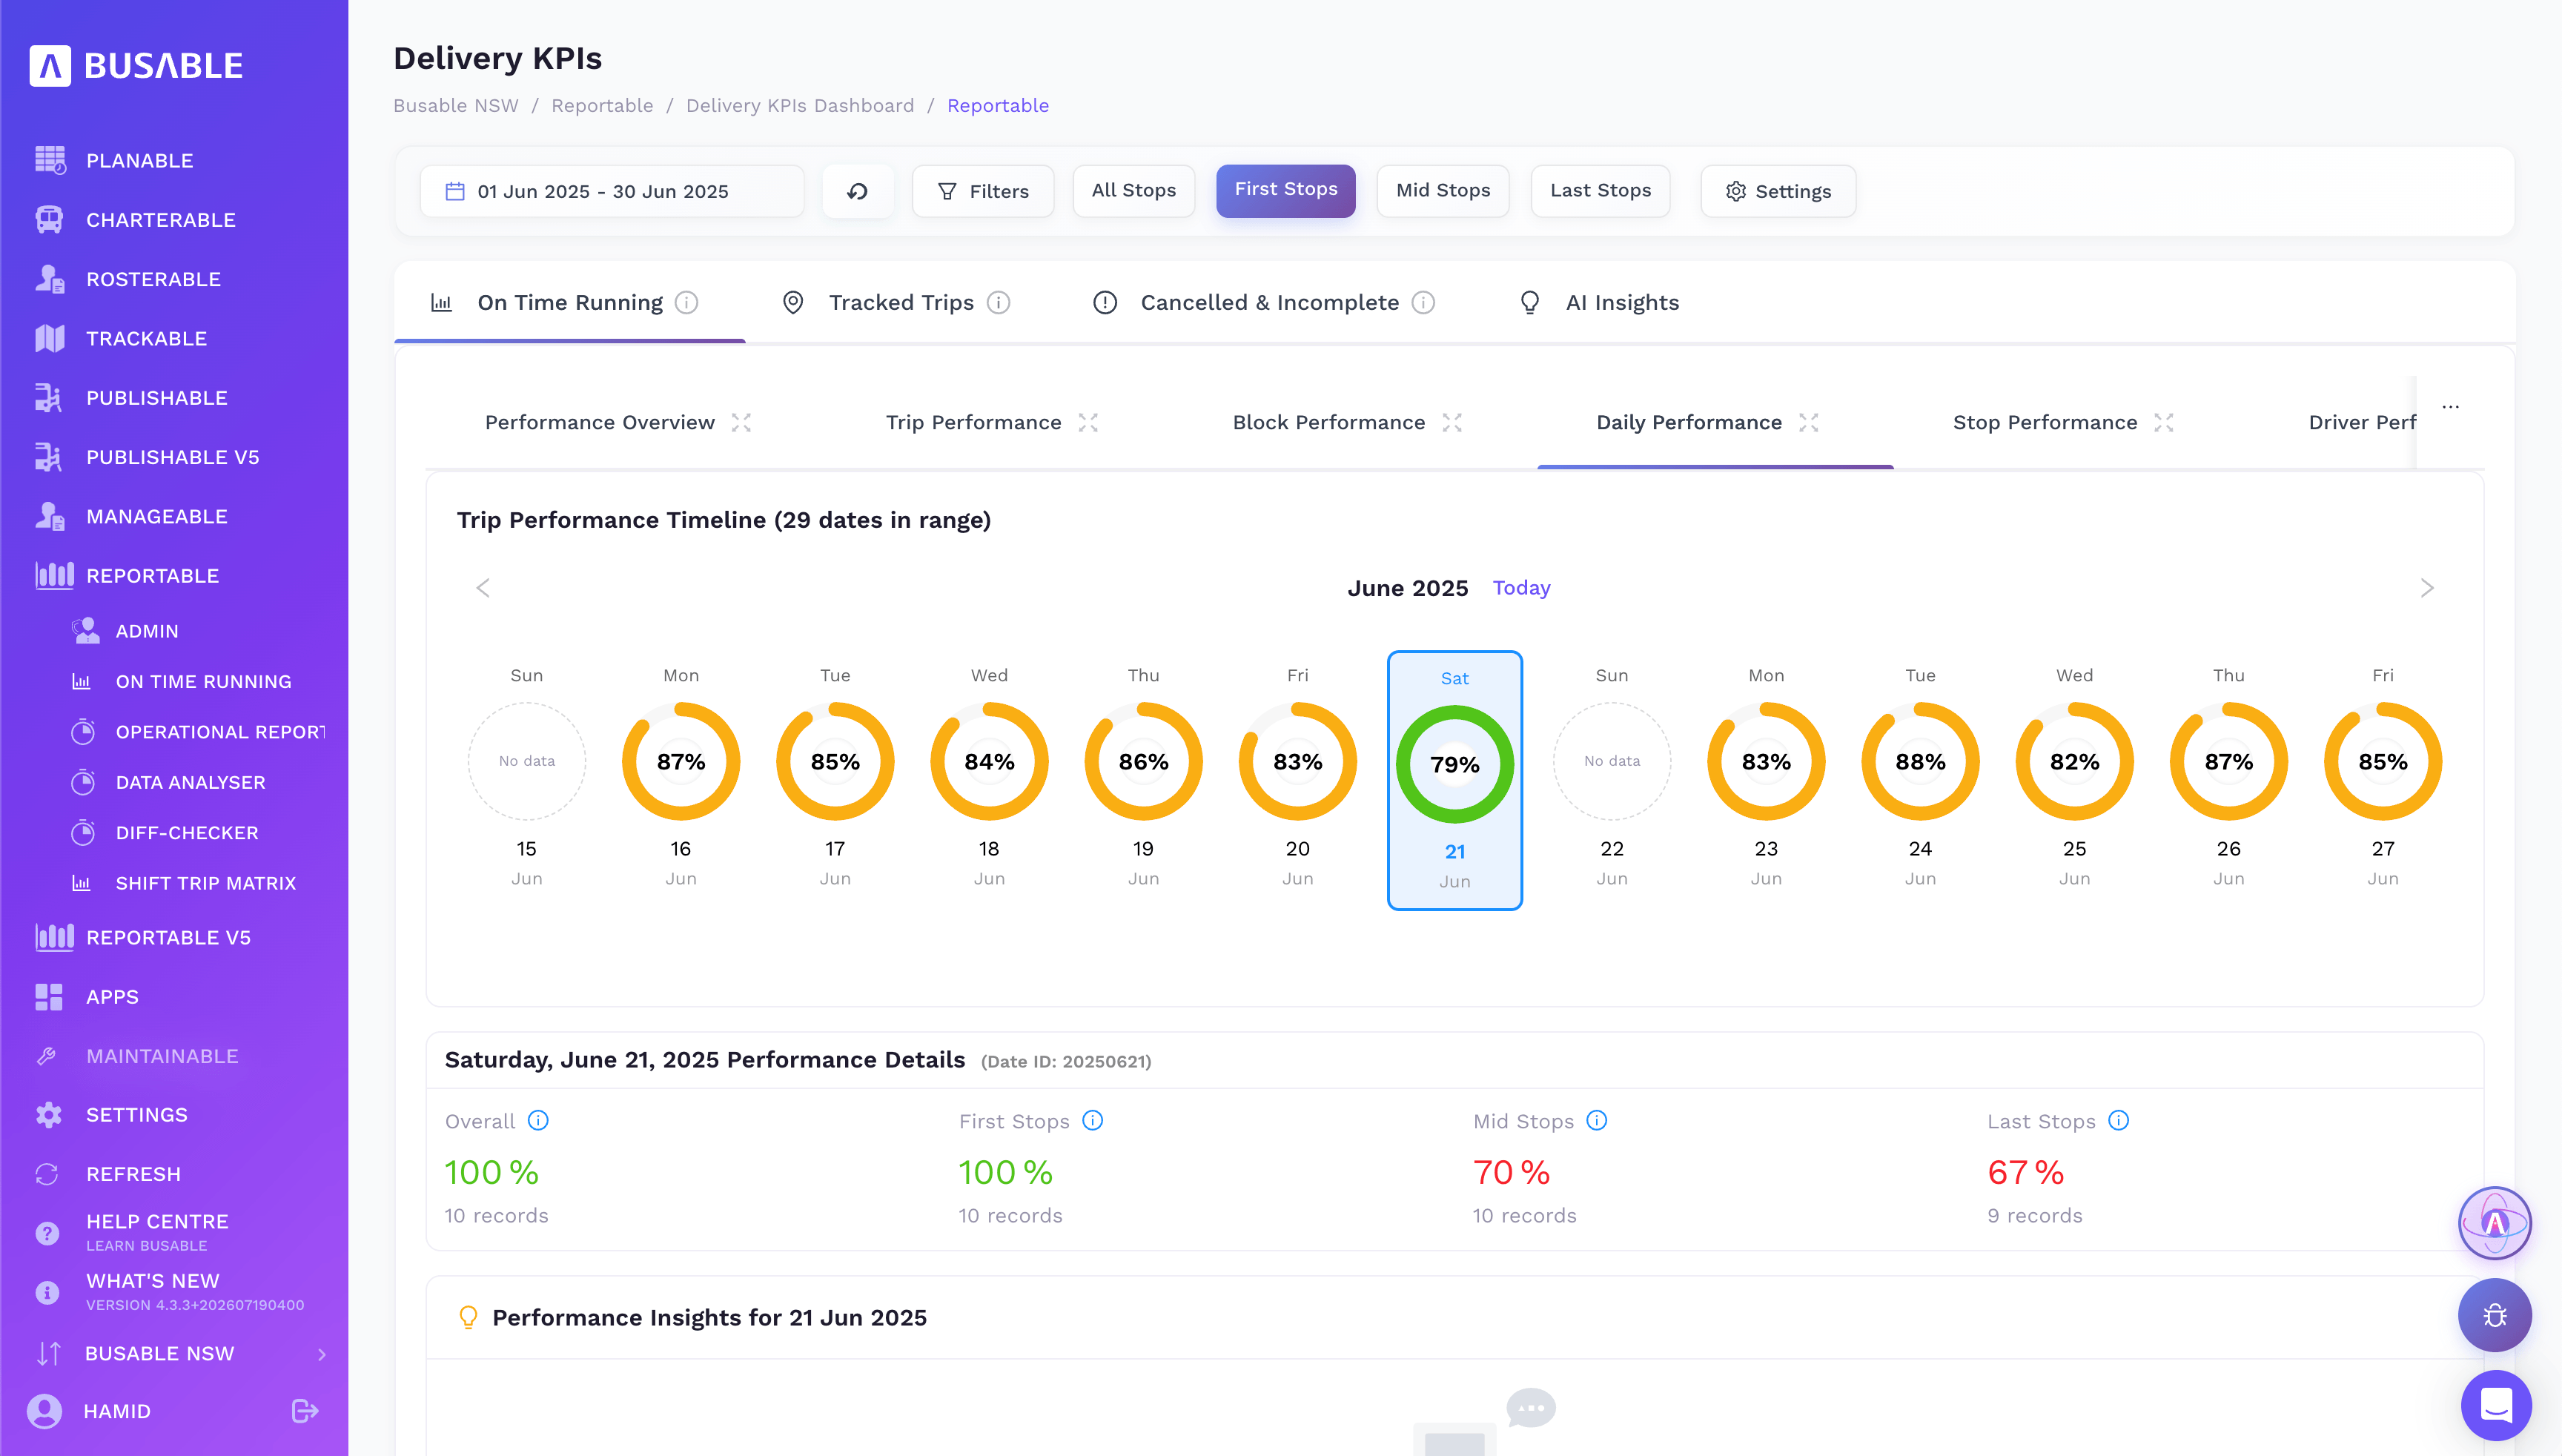The height and width of the screenshot is (1456, 2562).
Task: Click info icon next to Last Stops details
Action: coord(2118,1120)
